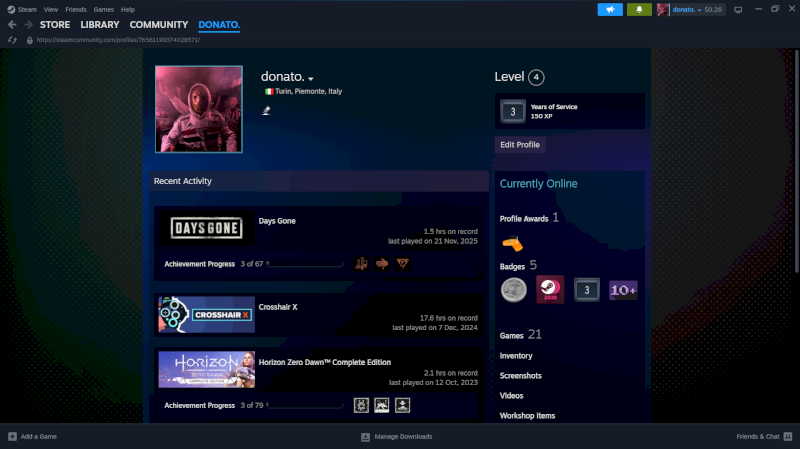This screenshot has height=449, width=800.
Task: Open the Workshop Items link
Action: (x=527, y=415)
